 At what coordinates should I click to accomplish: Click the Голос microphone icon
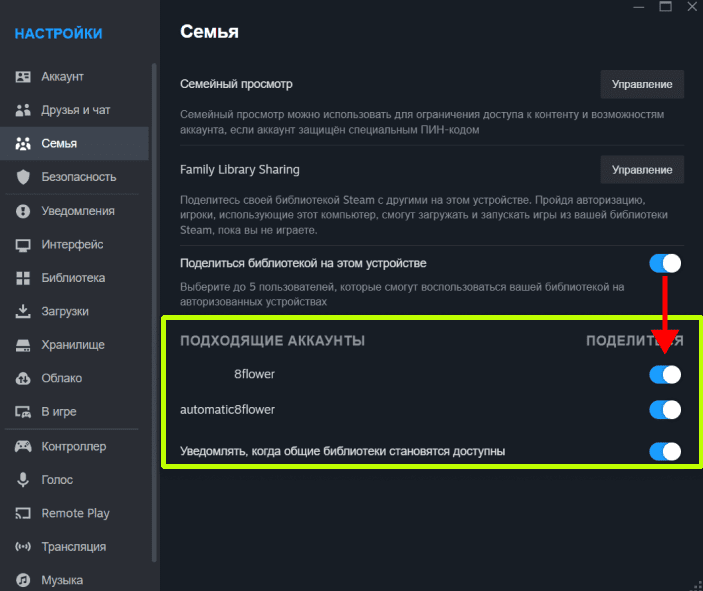pyautogui.click(x=23, y=480)
